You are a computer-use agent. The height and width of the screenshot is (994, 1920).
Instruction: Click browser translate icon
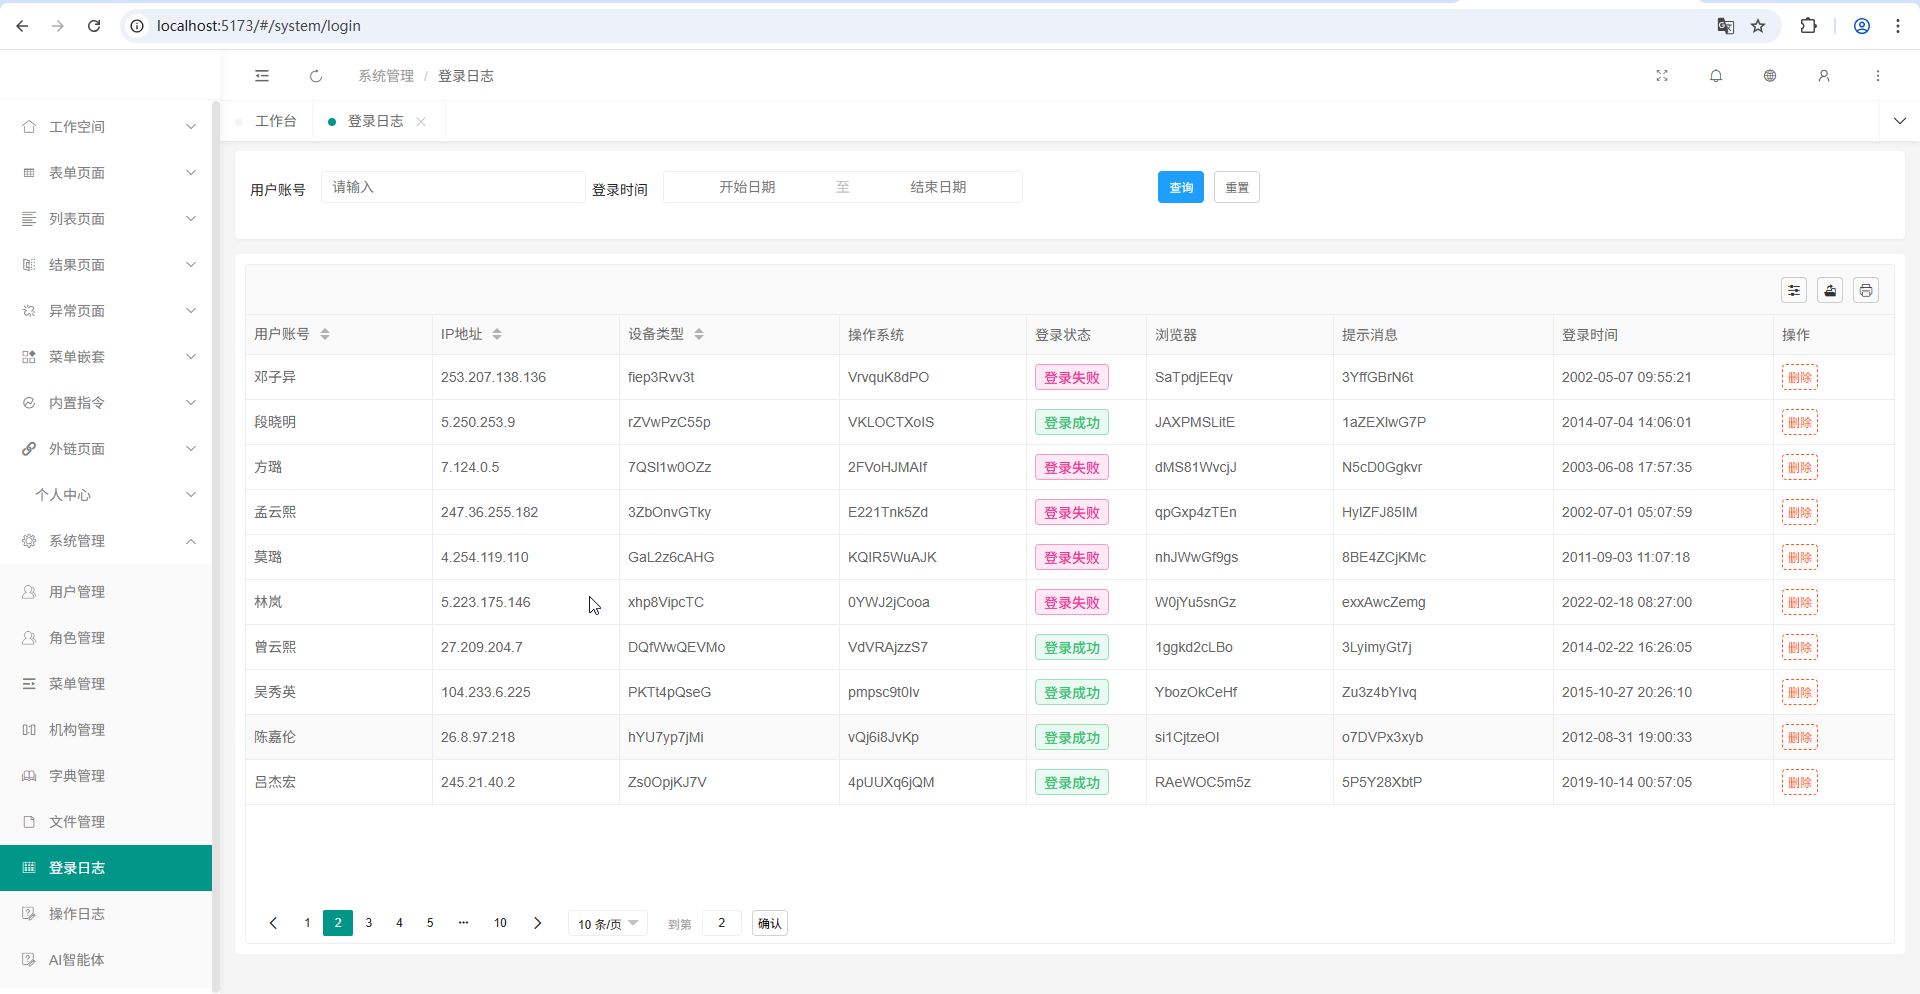[1726, 26]
